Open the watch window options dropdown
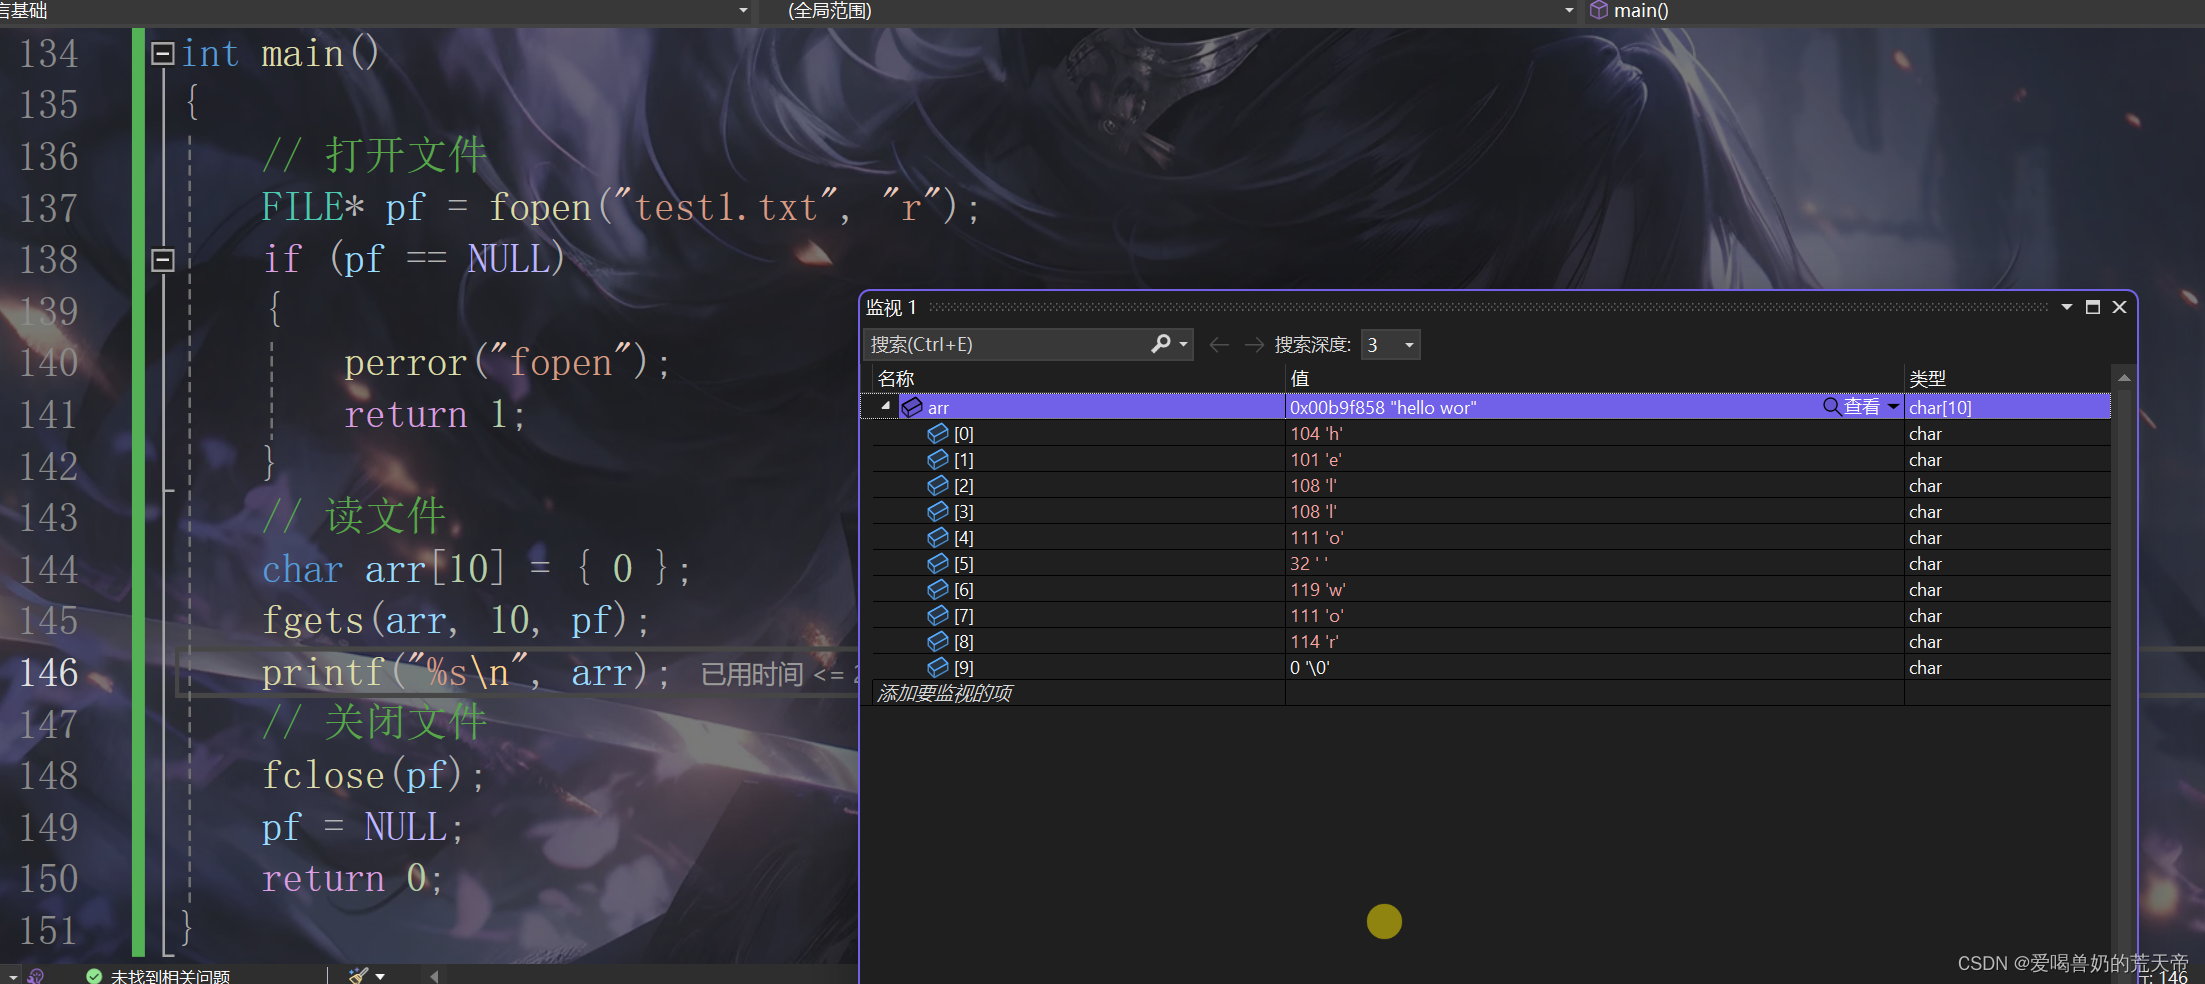The width and height of the screenshot is (2205, 984). click(2066, 307)
